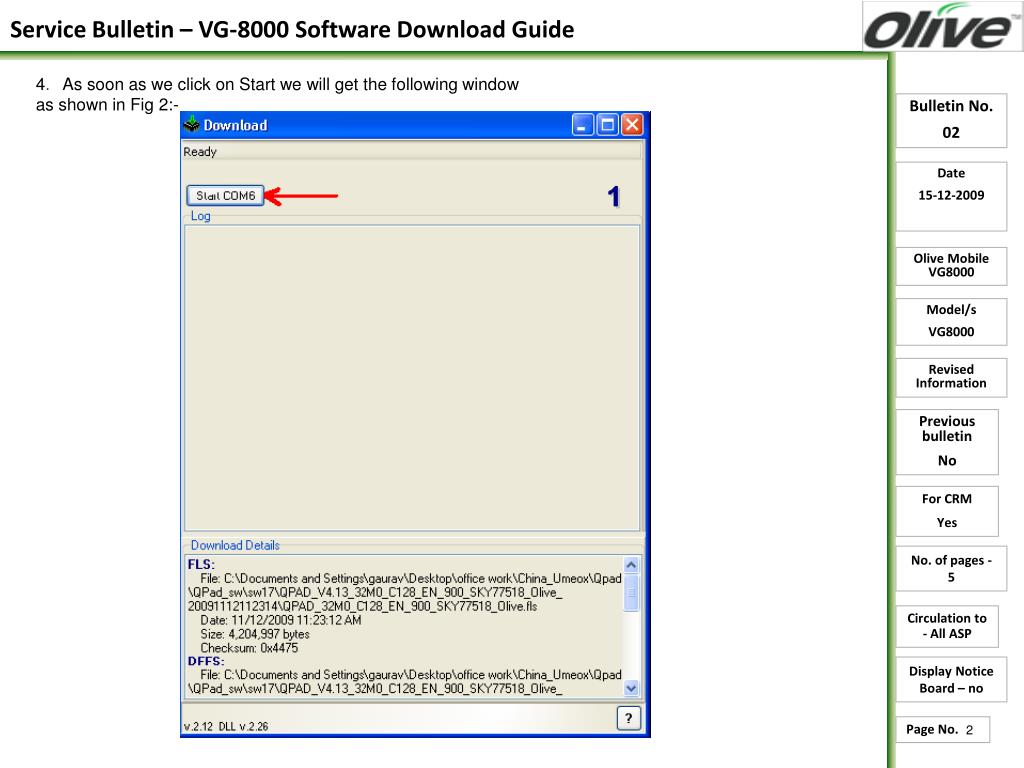This screenshot has width=1024, height=768.
Task: Click the No. of pages - 5 box
Action: (951, 568)
